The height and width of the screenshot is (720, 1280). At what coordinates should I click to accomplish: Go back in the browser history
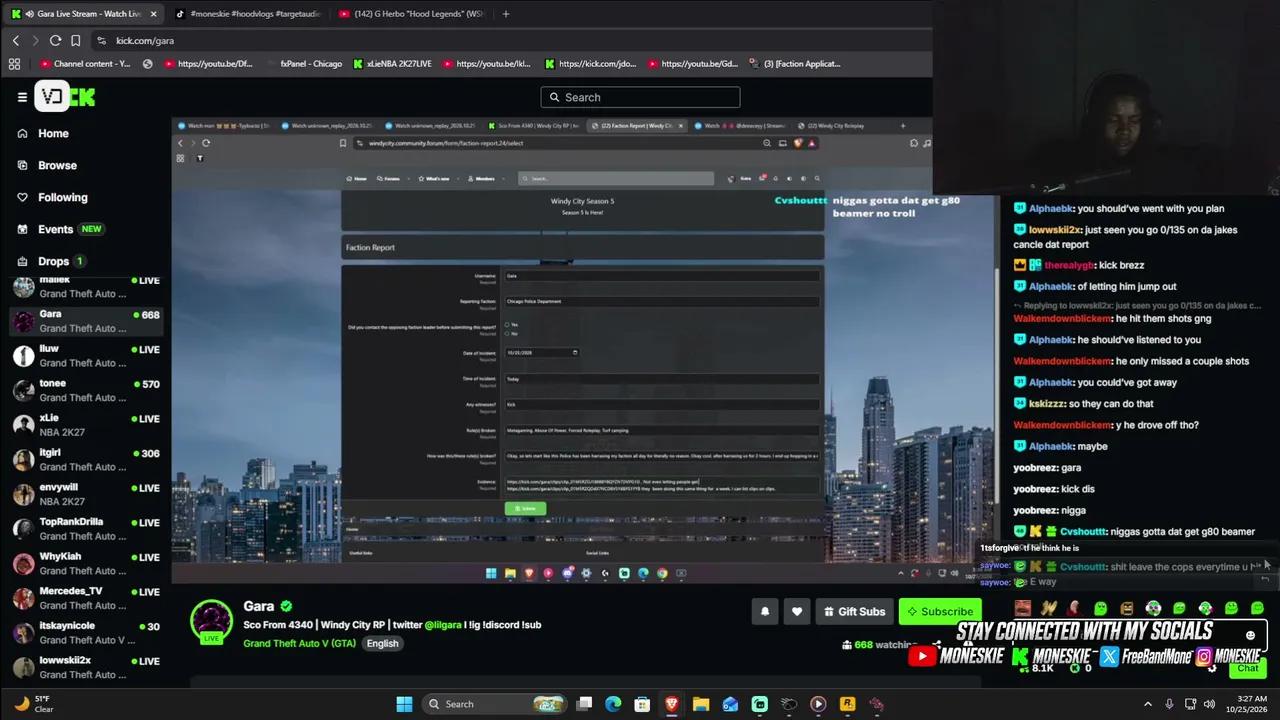16,40
